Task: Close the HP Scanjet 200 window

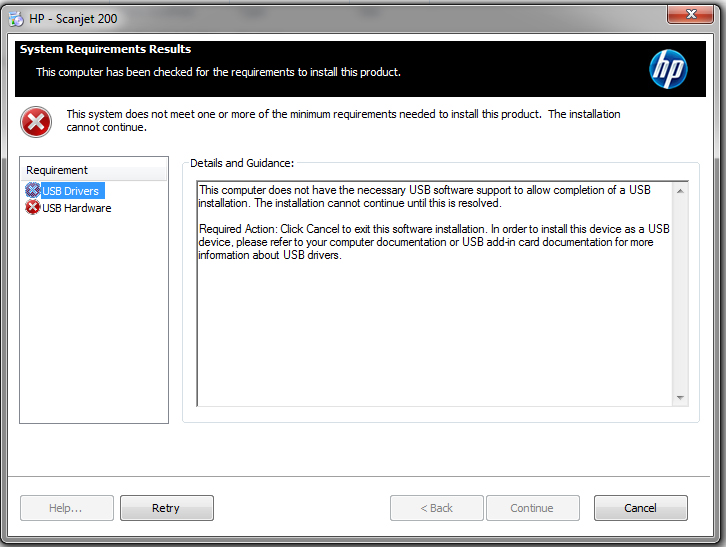Action: (x=690, y=14)
